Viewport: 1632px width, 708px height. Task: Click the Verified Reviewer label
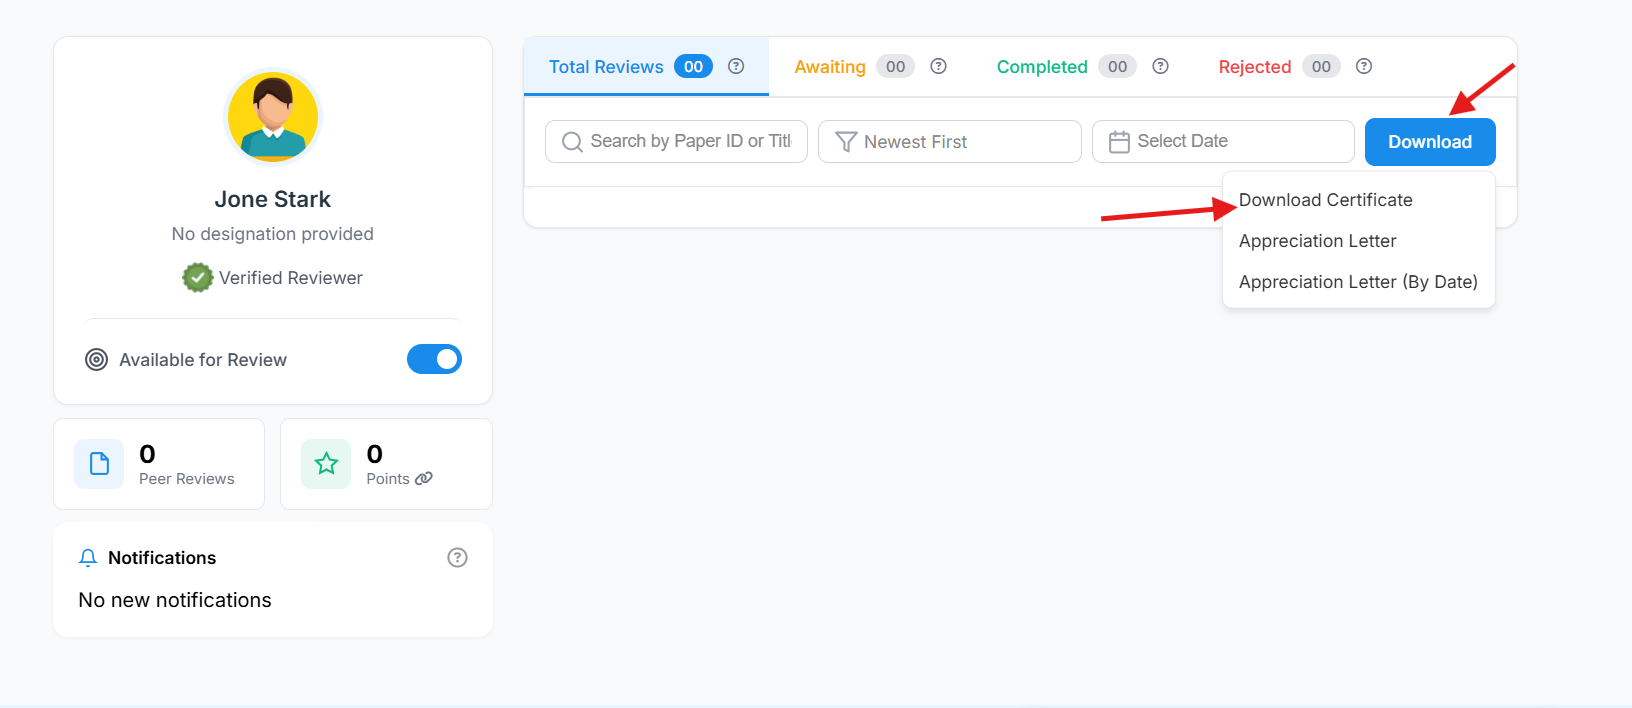[291, 278]
